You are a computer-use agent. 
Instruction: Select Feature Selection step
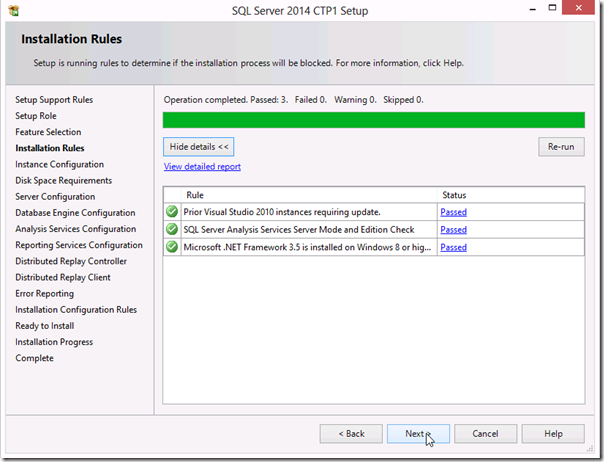tap(48, 132)
